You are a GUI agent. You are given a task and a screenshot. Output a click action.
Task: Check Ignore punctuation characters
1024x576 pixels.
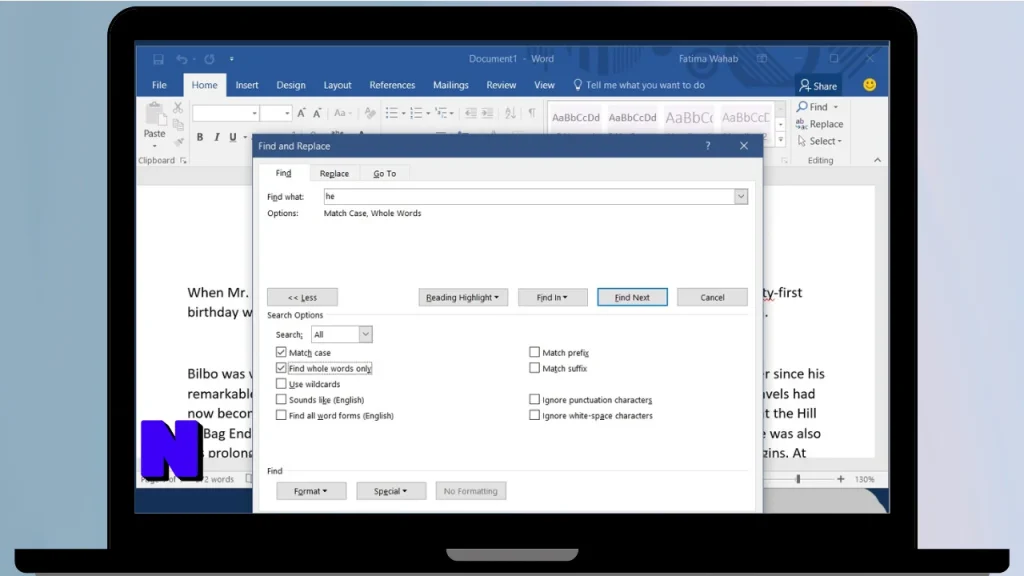pyautogui.click(x=534, y=399)
